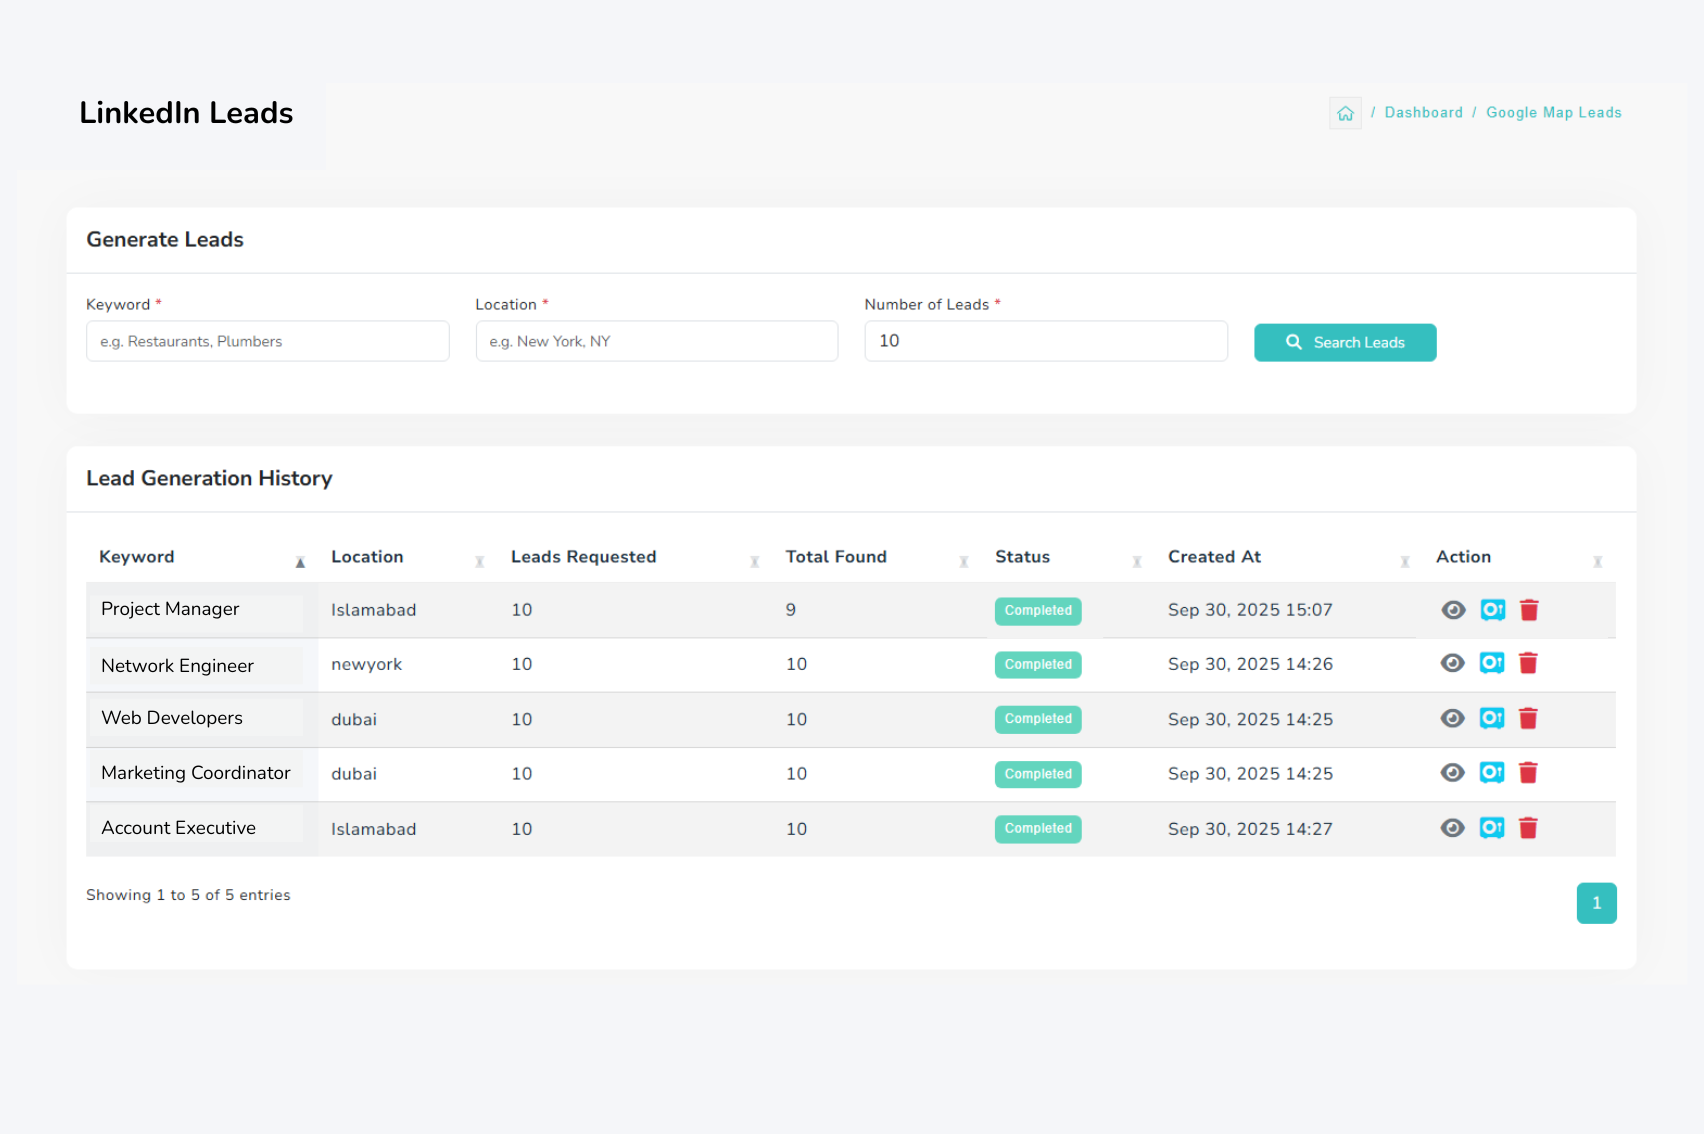View Marketing Coordinator leads via eye icon
The height and width of the screenshot is (1134, 1704).
click(x=1452, y=773)
